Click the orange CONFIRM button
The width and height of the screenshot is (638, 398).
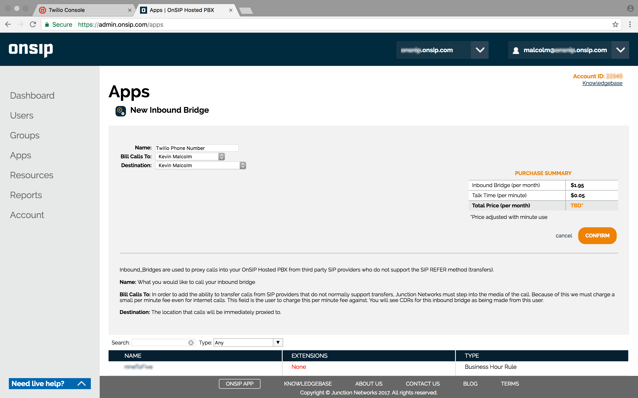(x=597, y=236)
